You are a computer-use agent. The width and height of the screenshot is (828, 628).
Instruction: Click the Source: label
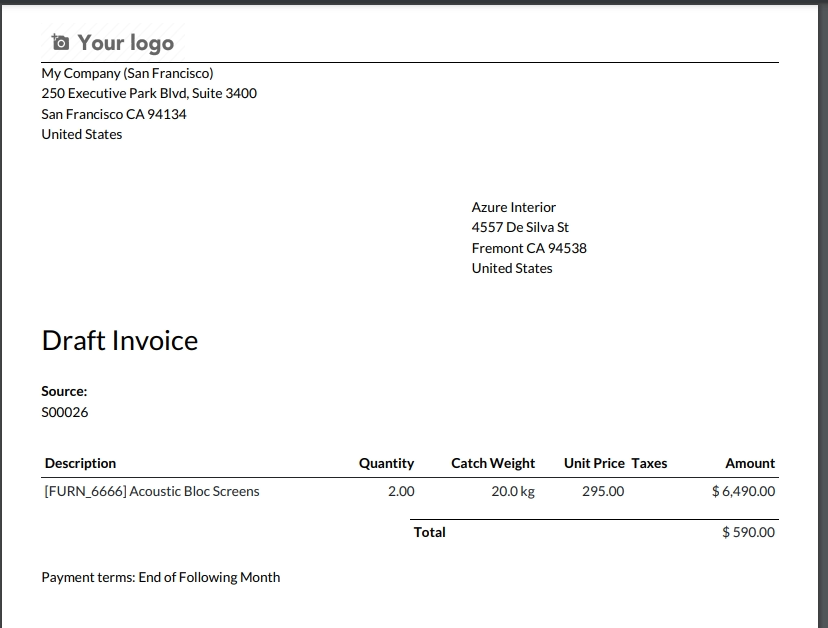click(64, 391)
